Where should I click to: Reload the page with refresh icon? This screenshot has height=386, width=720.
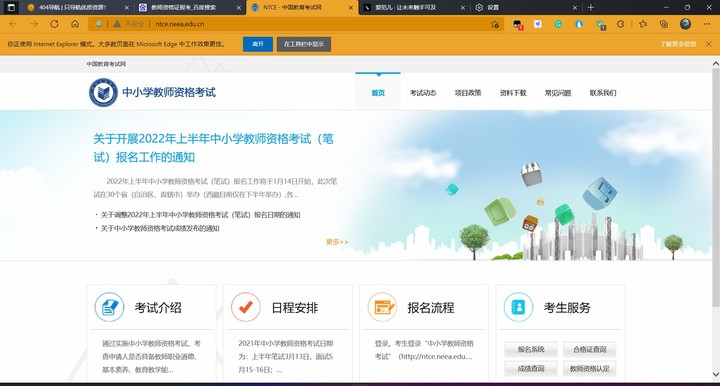point(54,24)
